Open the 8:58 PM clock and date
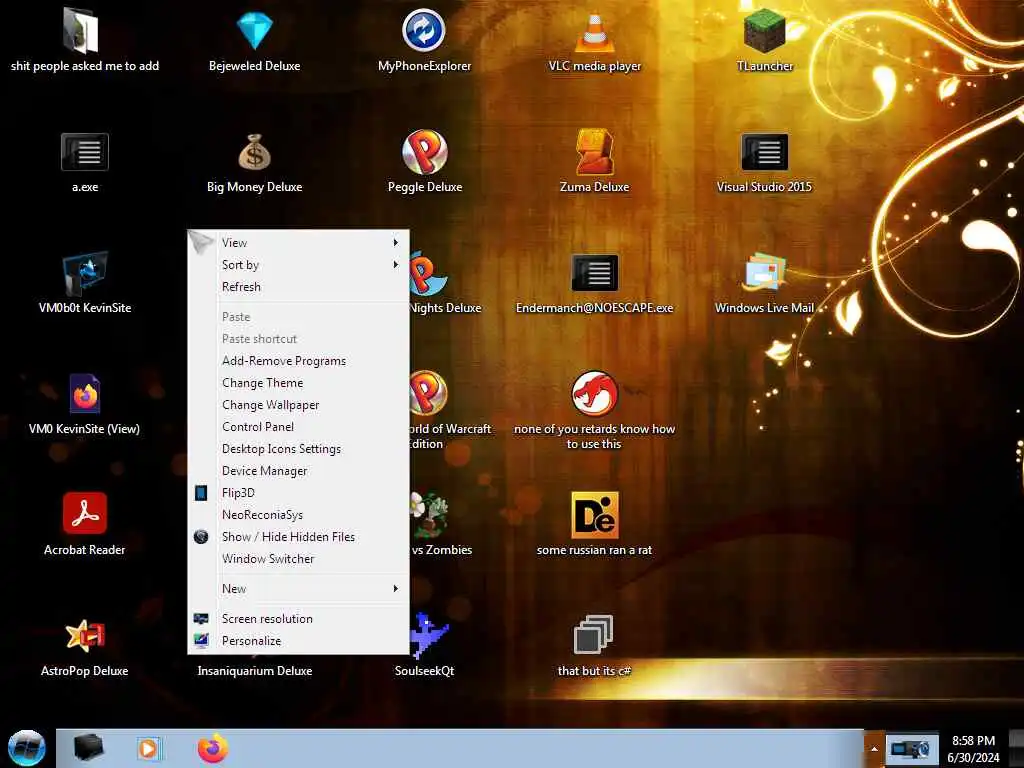 click(x=973, y=749)
